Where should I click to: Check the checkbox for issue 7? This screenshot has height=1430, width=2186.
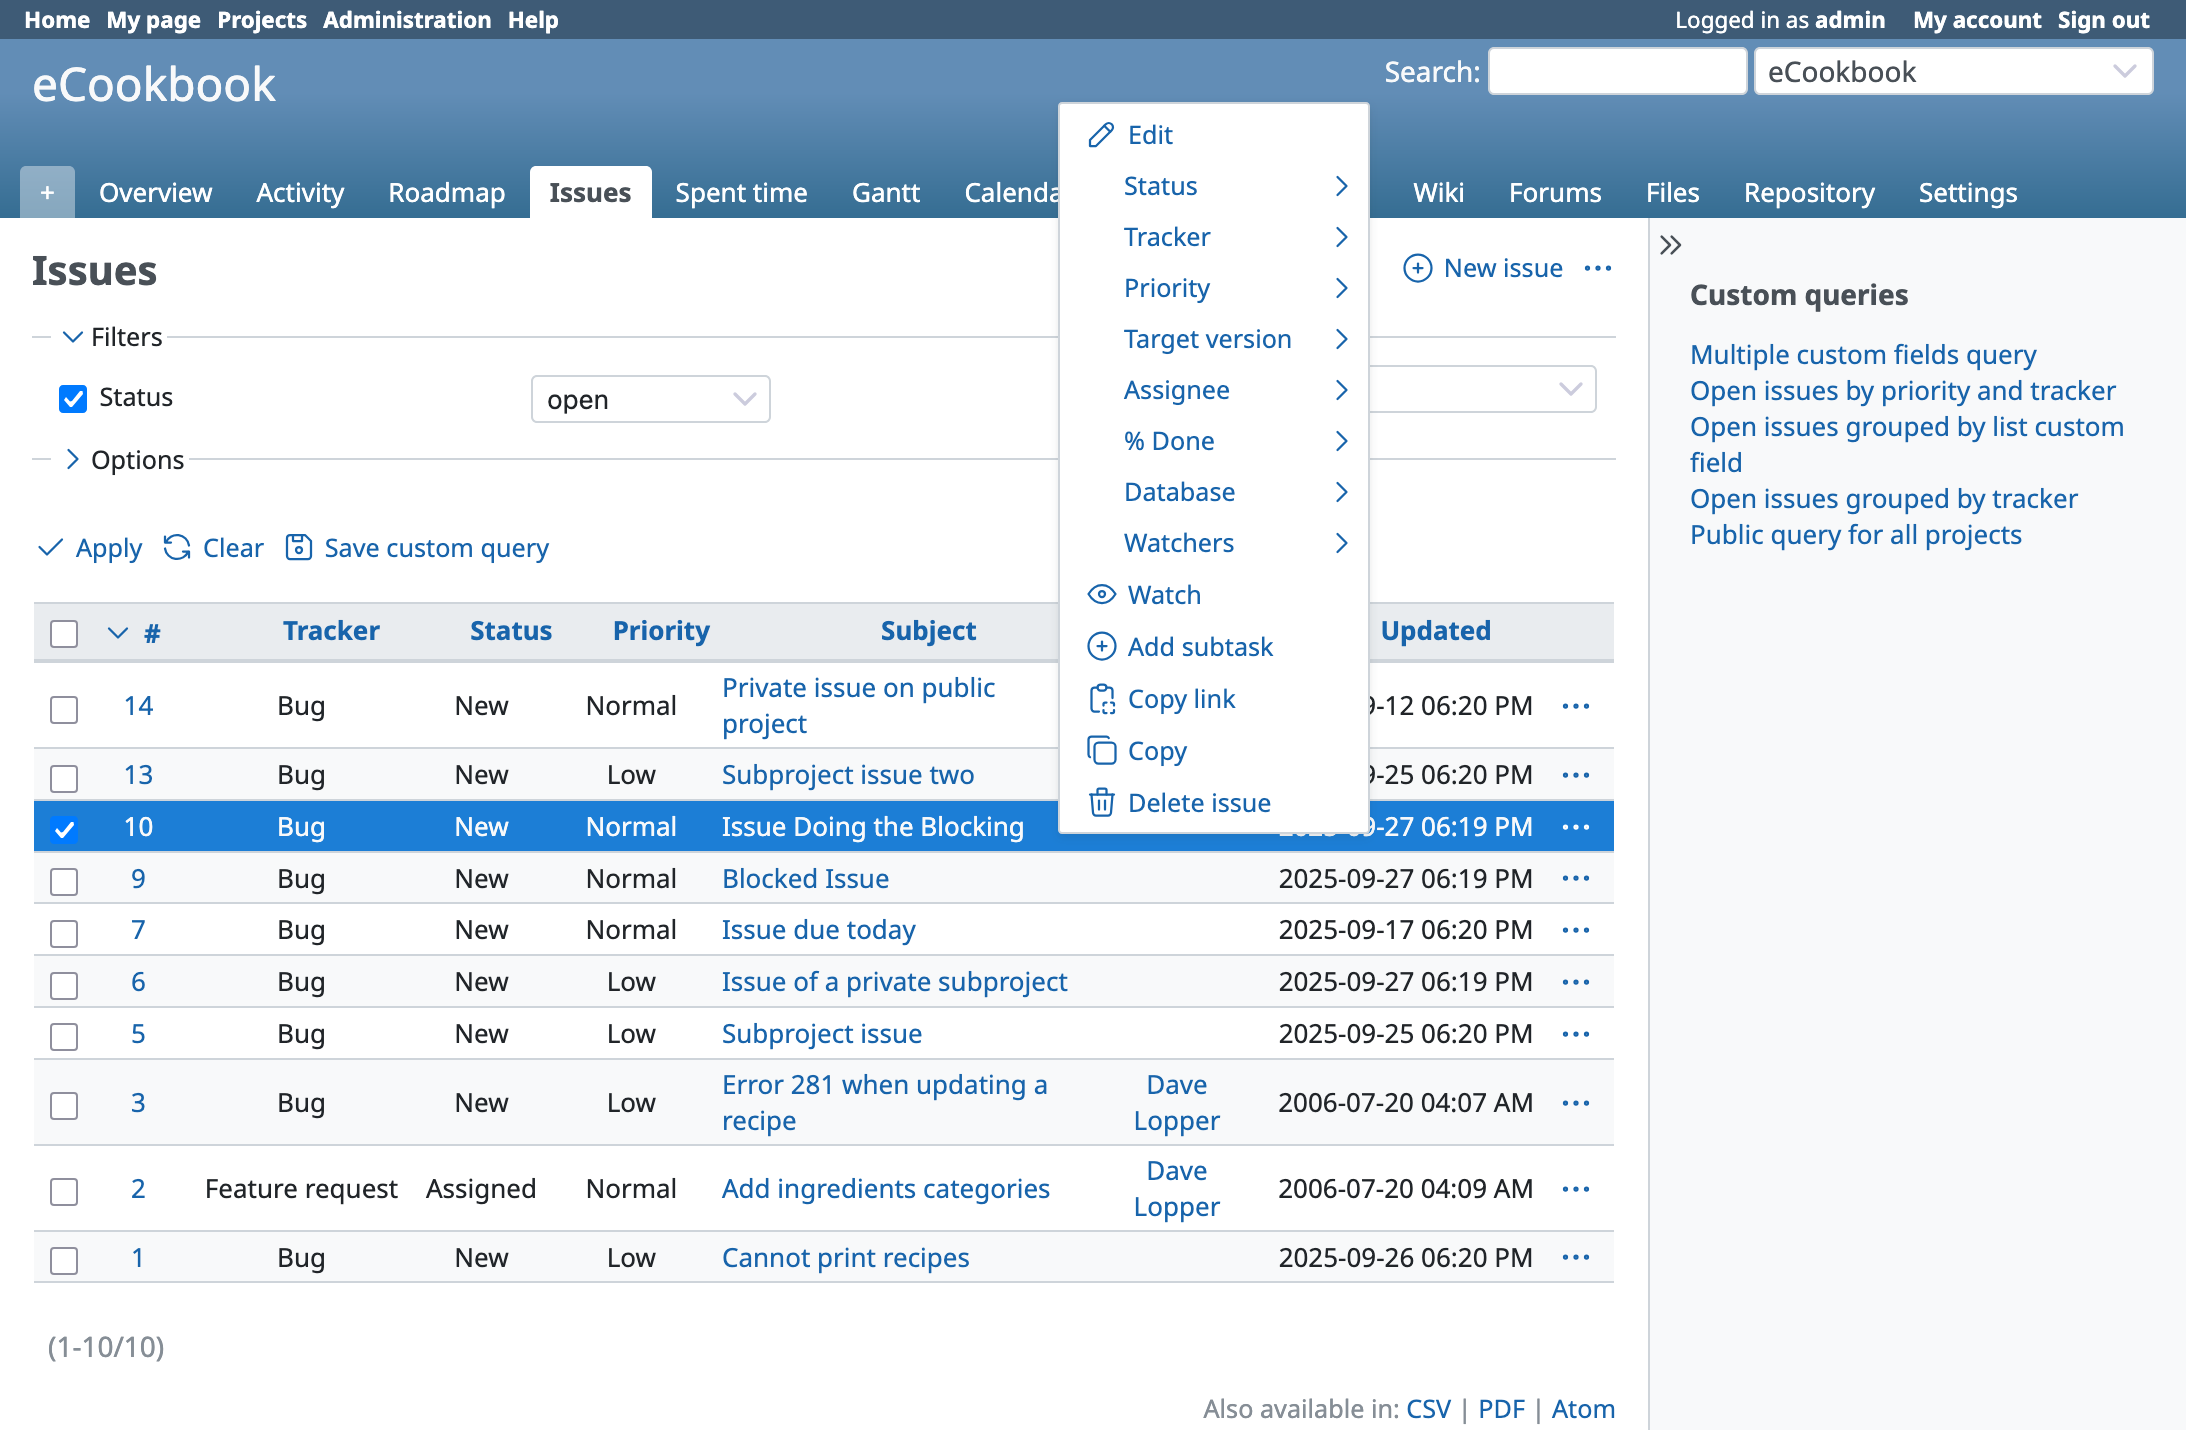coord(64,932)
